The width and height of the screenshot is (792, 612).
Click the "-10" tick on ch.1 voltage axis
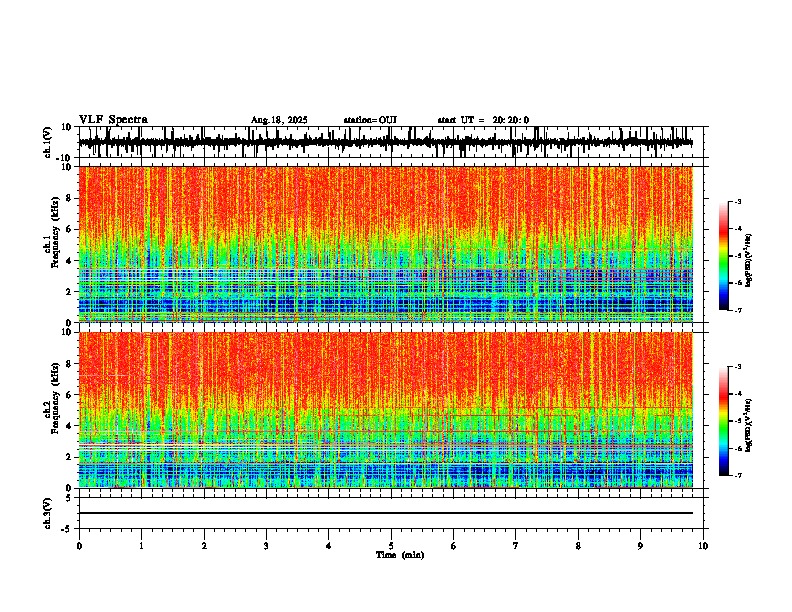(65, 158)
